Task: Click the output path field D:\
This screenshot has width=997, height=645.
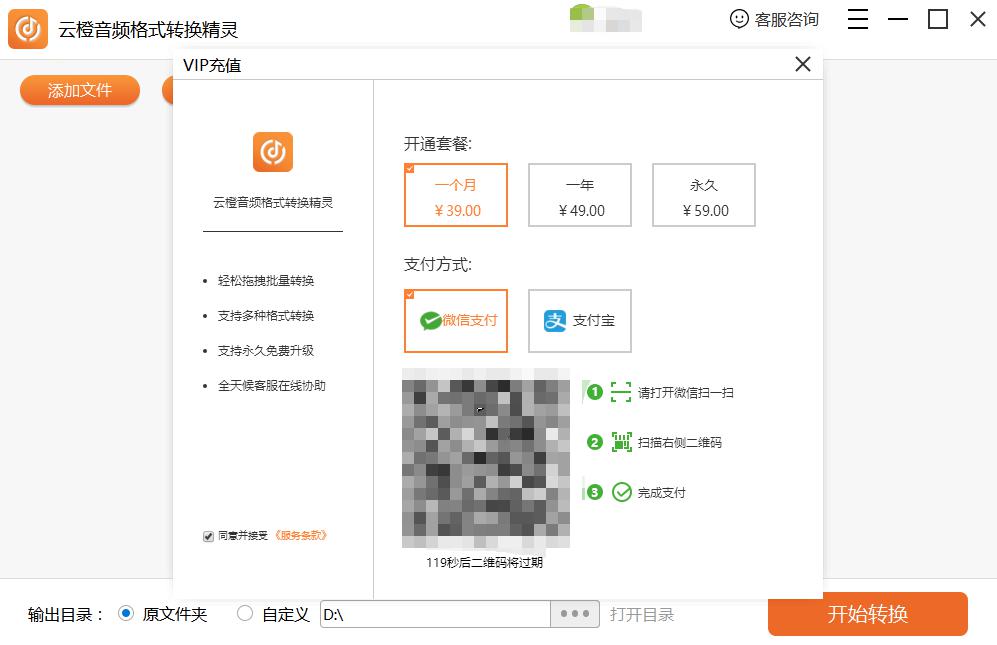Action: pos(436,614)
